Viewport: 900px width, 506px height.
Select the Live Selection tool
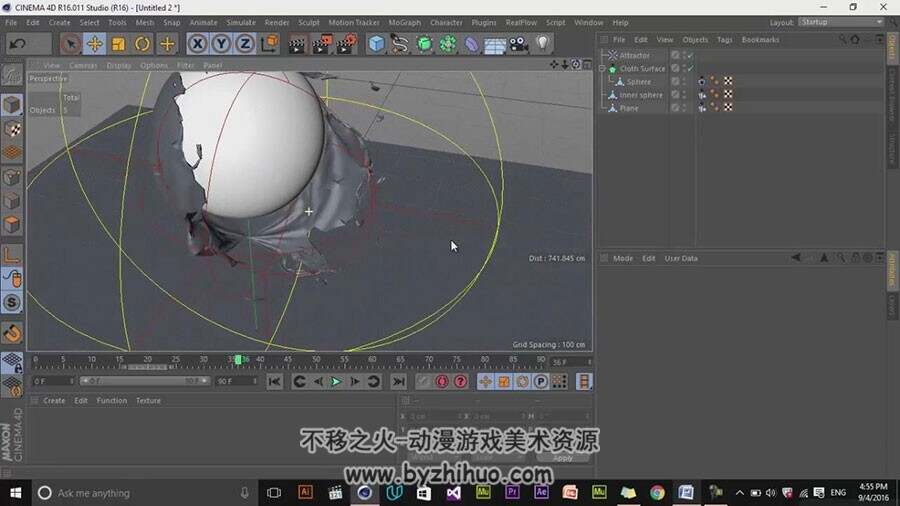[x=71, y=44]
